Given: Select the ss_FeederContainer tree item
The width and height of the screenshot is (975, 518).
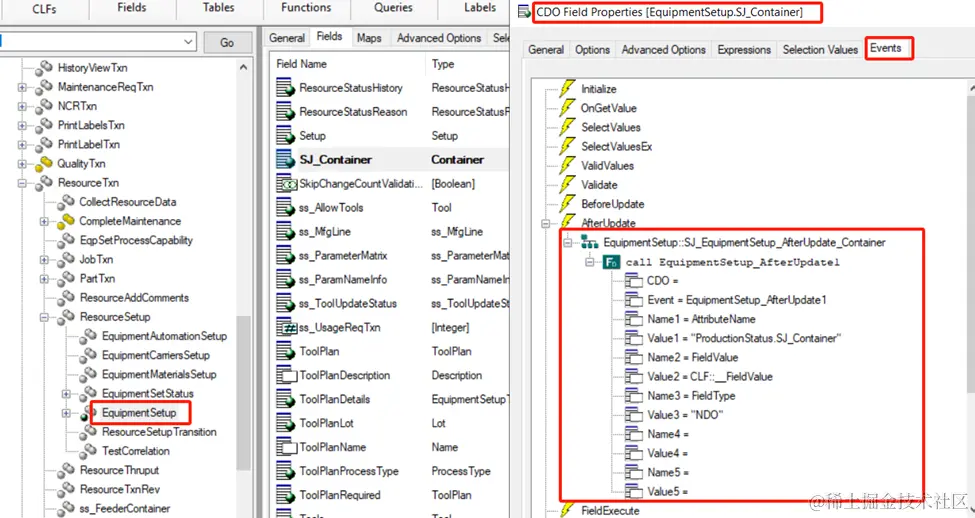Looking at the screenshot, I should point(124,509).
